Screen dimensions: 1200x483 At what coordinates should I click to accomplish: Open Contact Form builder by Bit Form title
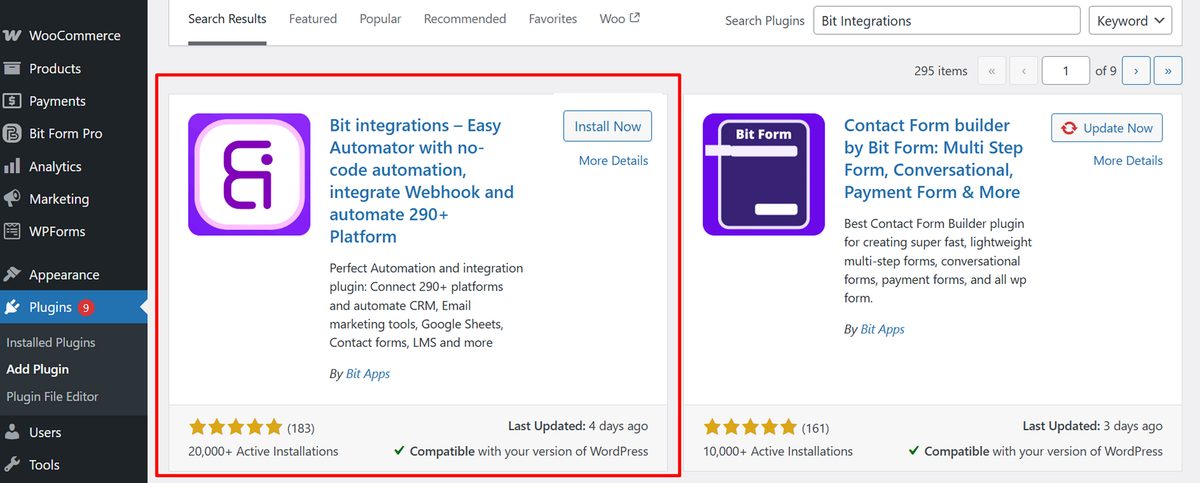click(932, 159)
